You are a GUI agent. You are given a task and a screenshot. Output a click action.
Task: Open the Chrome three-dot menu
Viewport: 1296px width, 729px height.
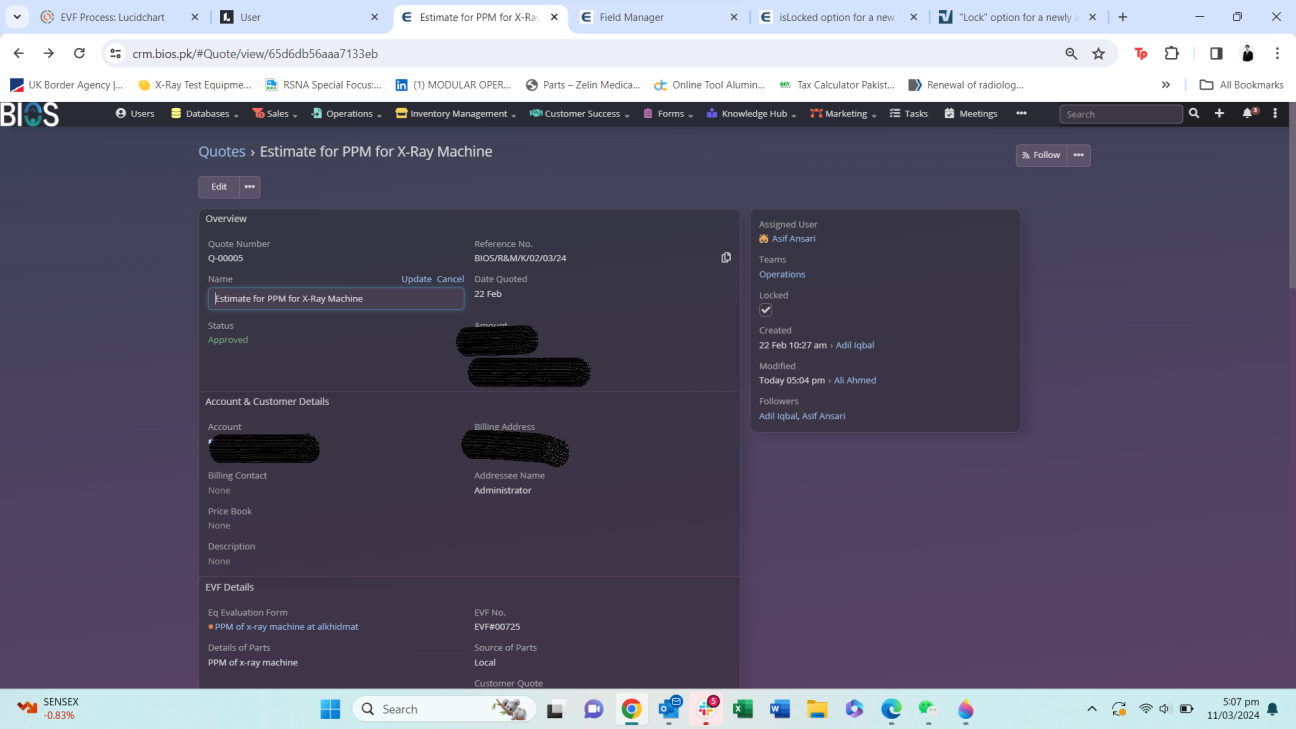[1277, 53]
